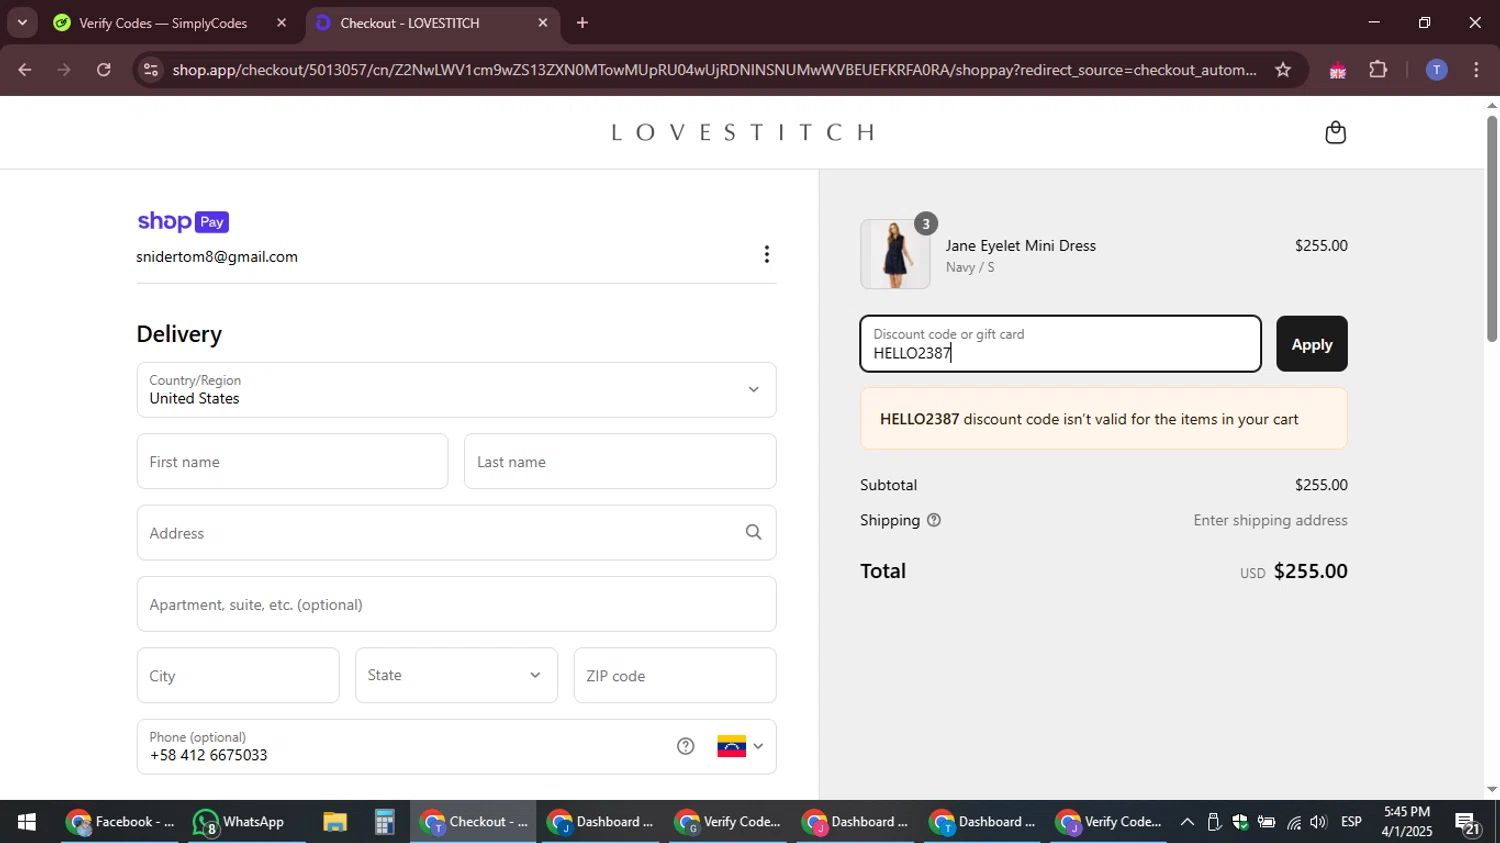The width and height of the screenshot is (1500, 843).
Task: Open the Chrome profile avatar
Action: (1436, 70)
